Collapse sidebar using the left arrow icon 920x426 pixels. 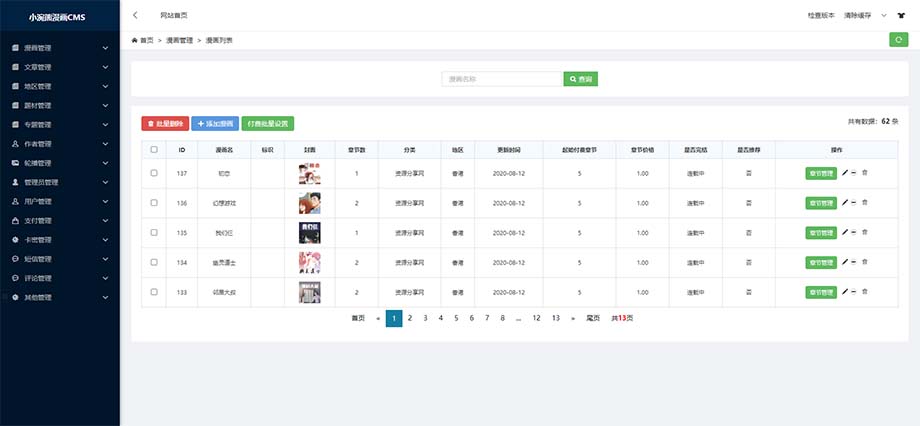tap(136, 16)
